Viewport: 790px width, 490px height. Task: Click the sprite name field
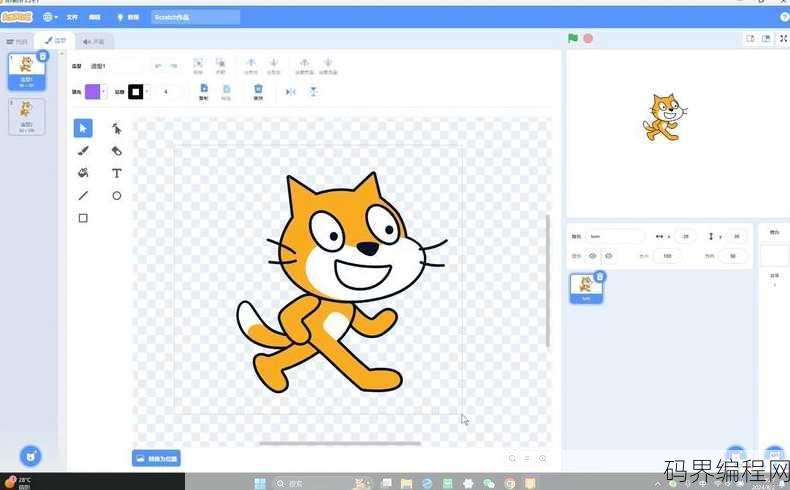[x=614, y=236]
